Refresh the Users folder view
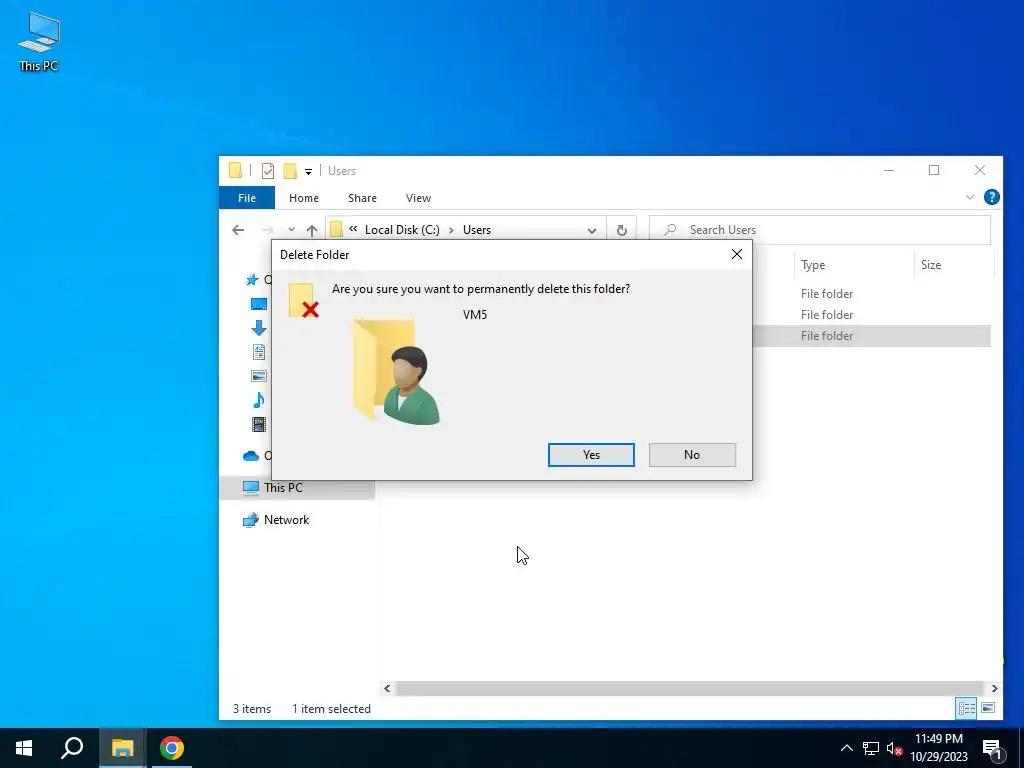Viewport: 1024px width, 768px height. pyautogui.click(x=622, y=230)
